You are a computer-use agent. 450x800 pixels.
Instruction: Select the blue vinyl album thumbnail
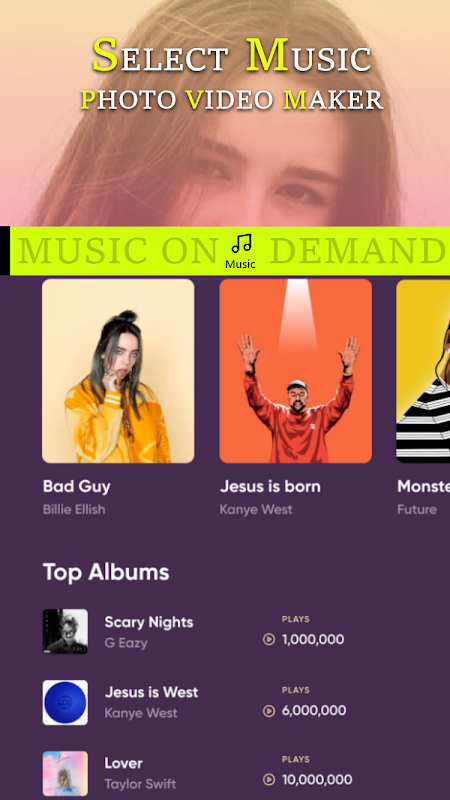click(x=65, y=703)
